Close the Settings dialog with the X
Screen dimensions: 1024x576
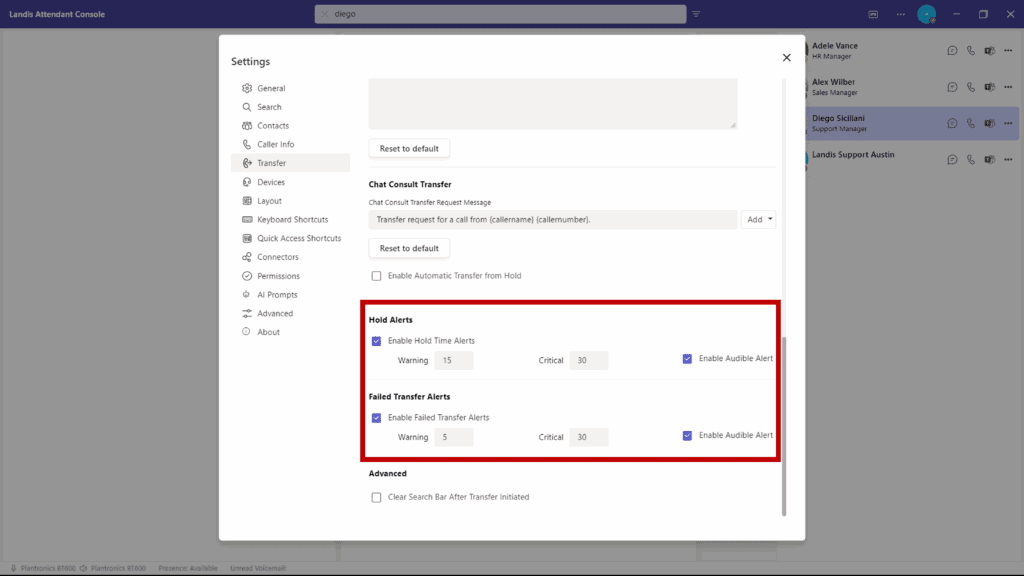(x=786, y=57)
